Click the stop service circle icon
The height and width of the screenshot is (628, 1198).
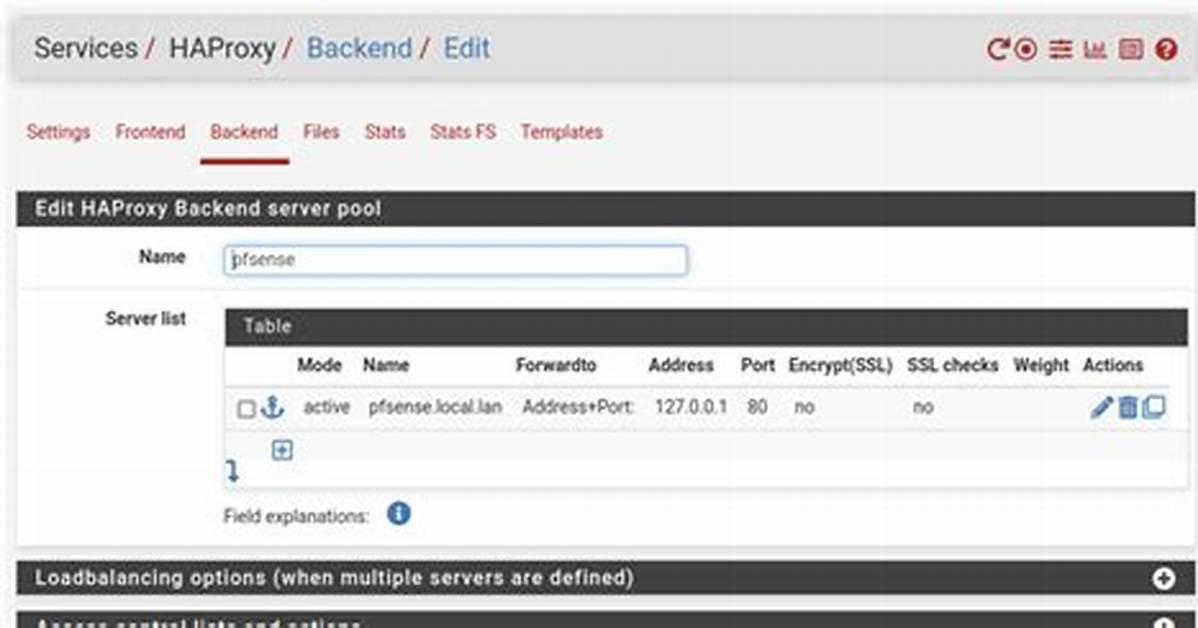[x=1026, y=50]
